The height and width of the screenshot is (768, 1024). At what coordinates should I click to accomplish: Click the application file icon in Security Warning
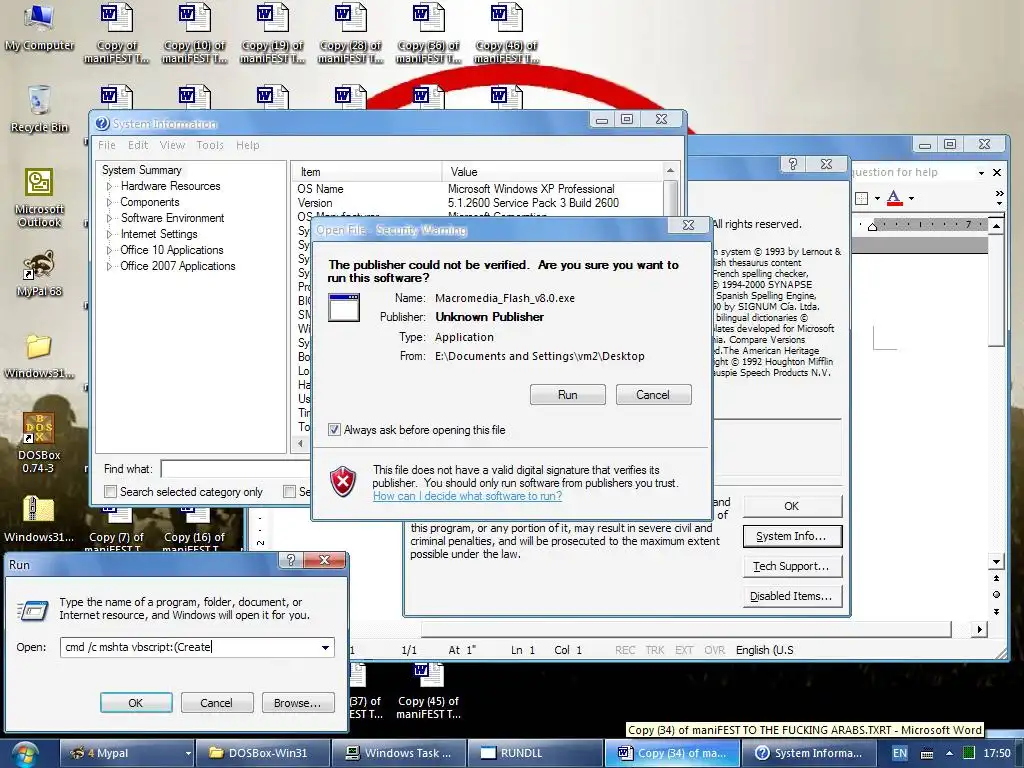[344, 307]
